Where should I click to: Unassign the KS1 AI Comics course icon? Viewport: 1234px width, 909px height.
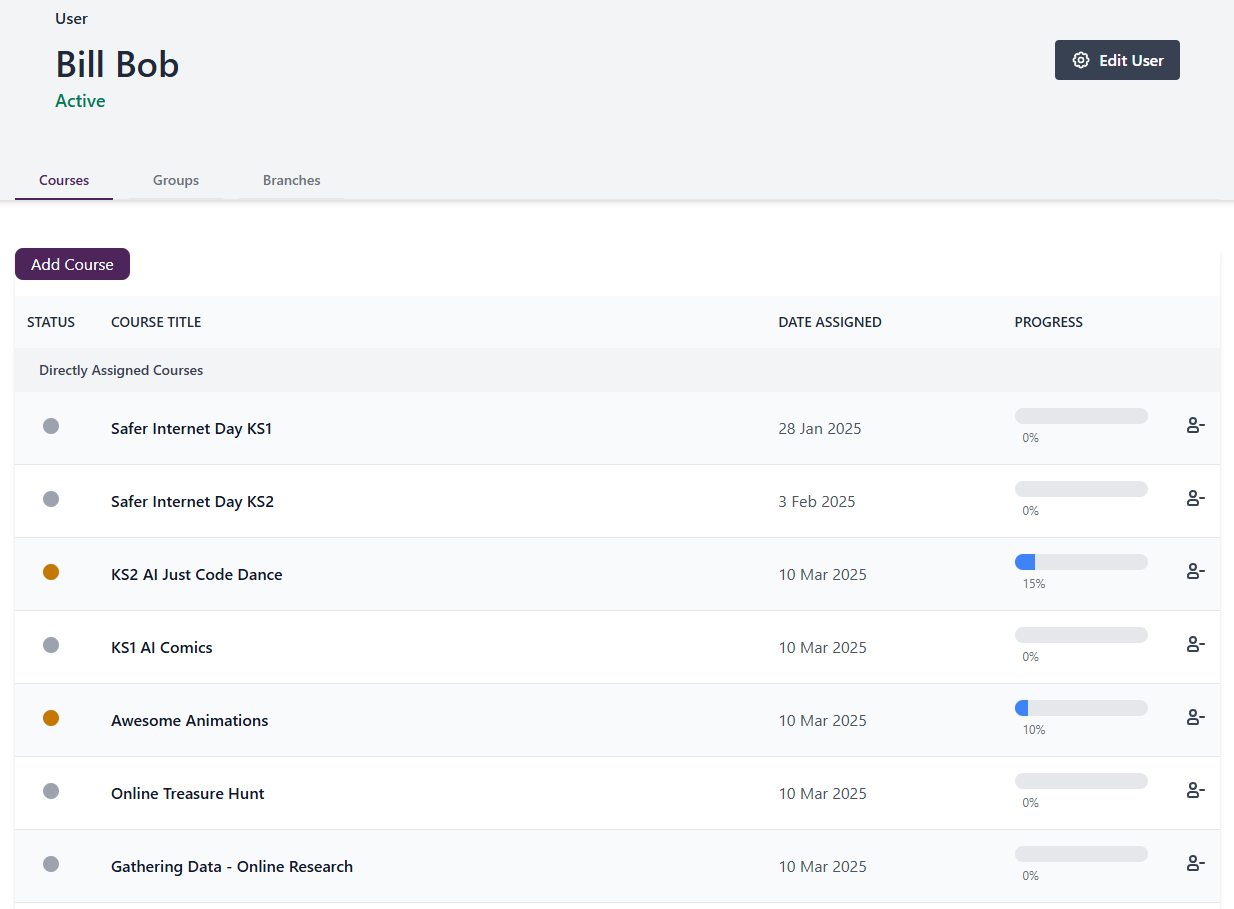[1195, 645]
